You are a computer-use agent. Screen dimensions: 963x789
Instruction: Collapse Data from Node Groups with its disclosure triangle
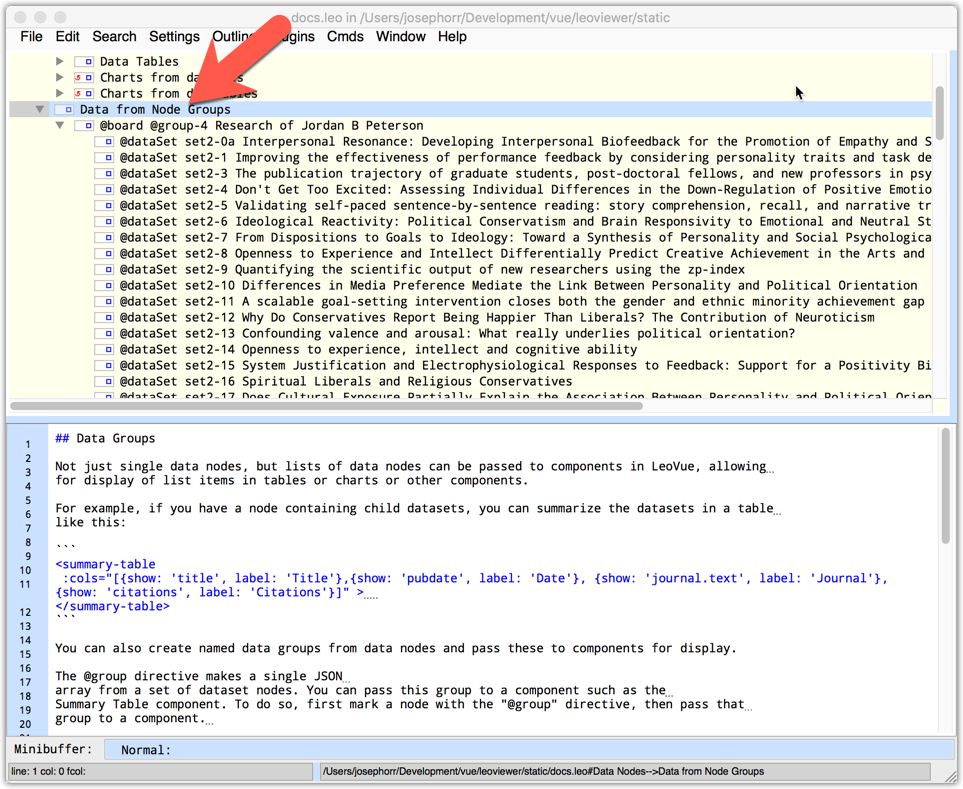pos(39,109)
